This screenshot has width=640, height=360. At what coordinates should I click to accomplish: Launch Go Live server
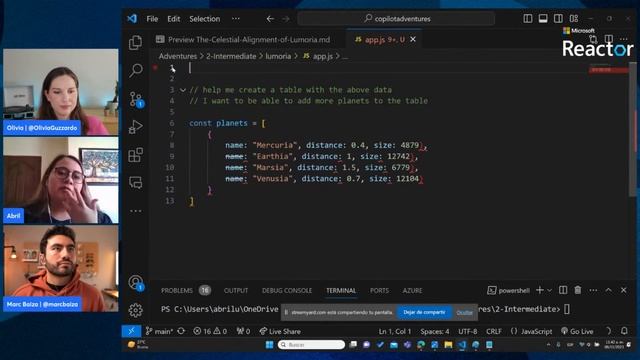tap(577, 331)
